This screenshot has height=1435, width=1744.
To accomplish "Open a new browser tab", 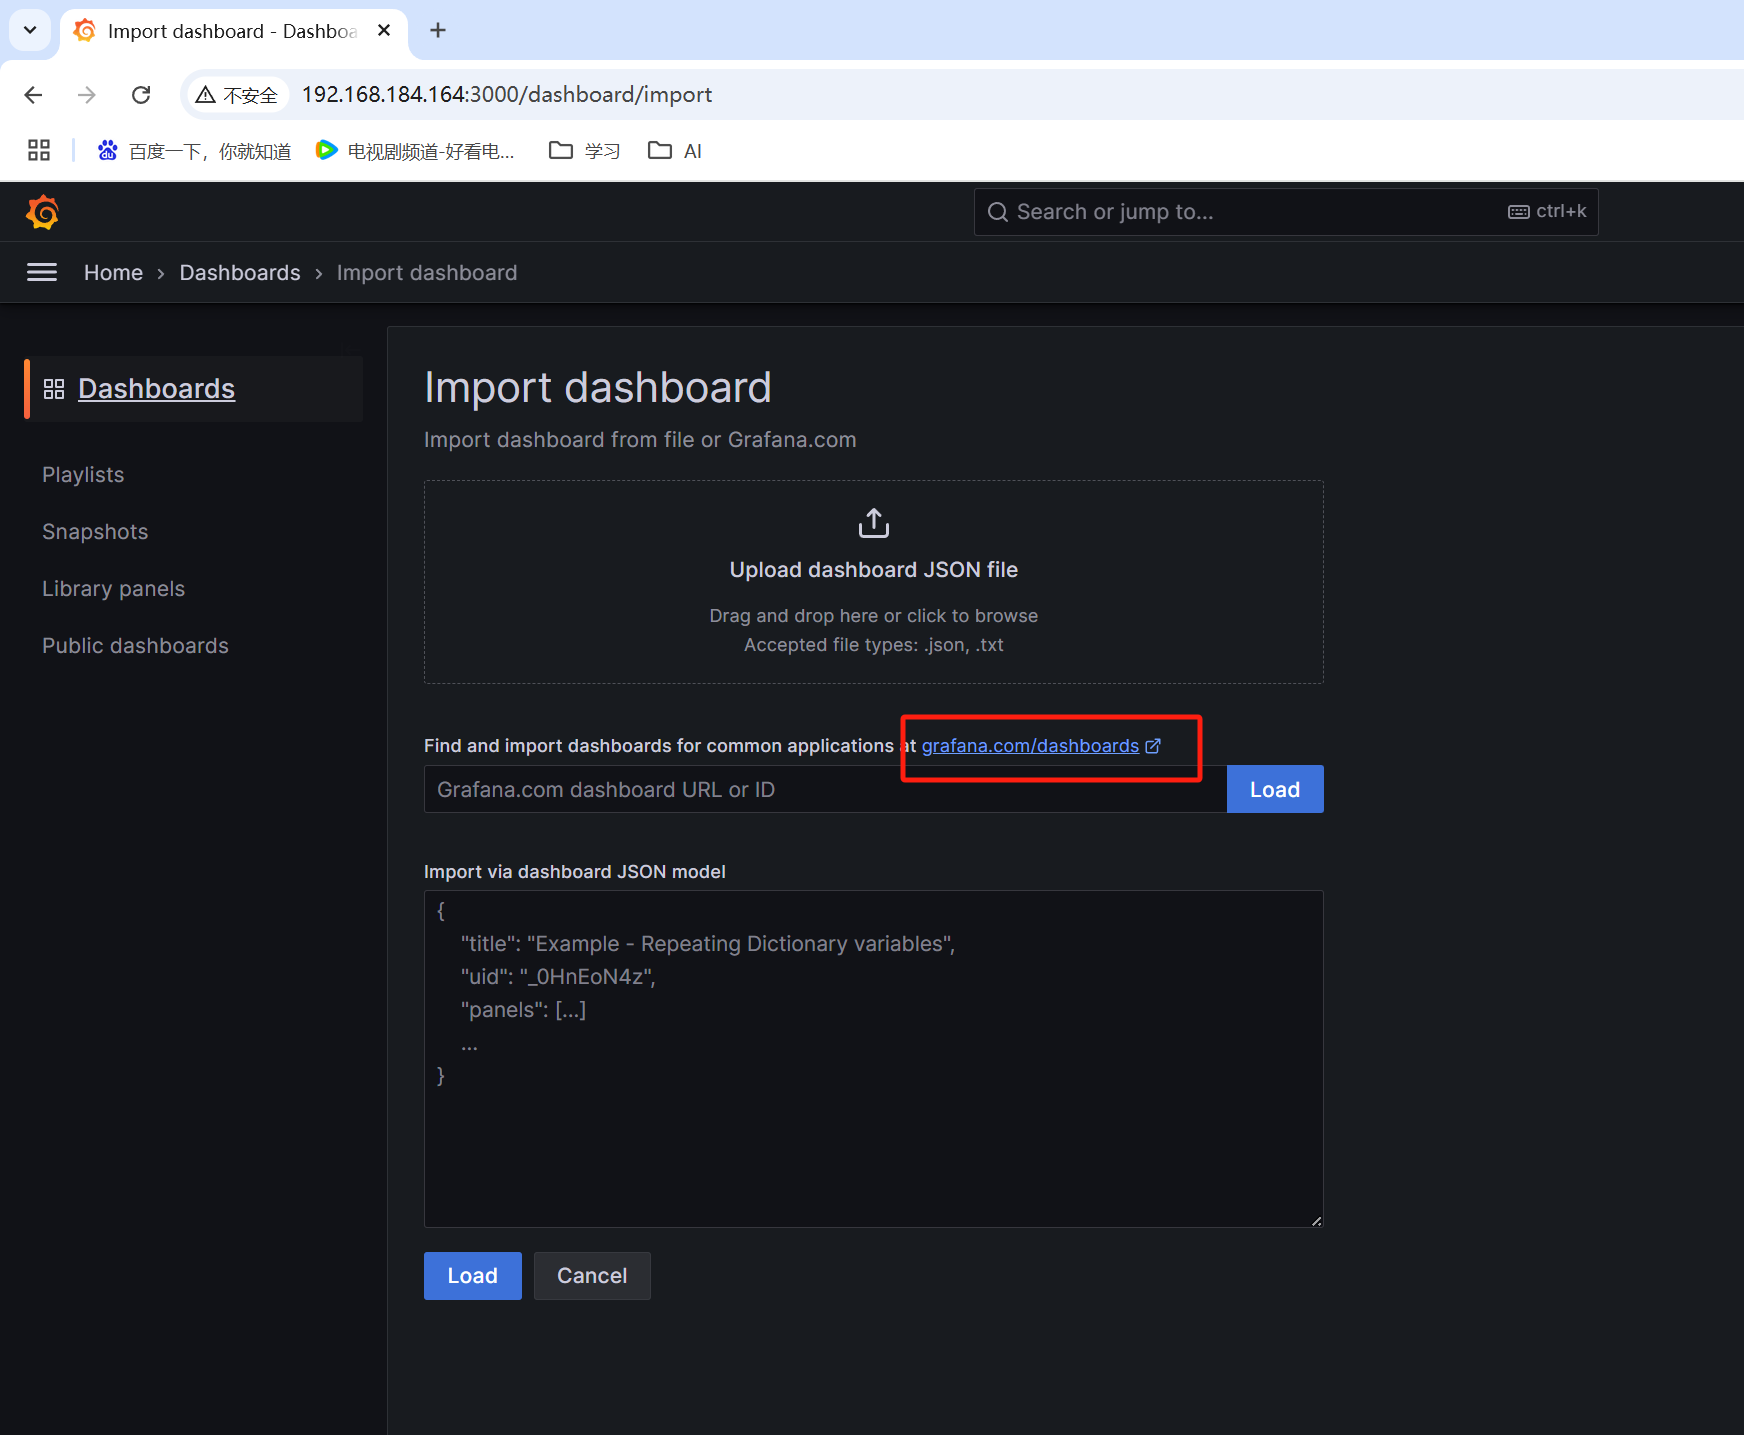I will pos(438,30).
